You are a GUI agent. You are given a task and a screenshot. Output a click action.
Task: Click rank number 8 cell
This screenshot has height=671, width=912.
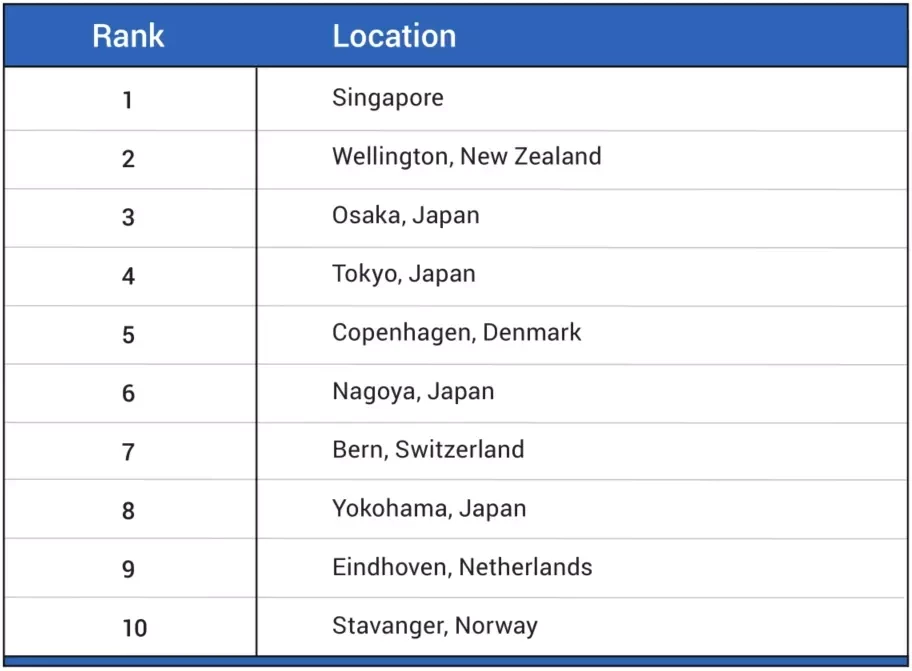tap(128, 511)
